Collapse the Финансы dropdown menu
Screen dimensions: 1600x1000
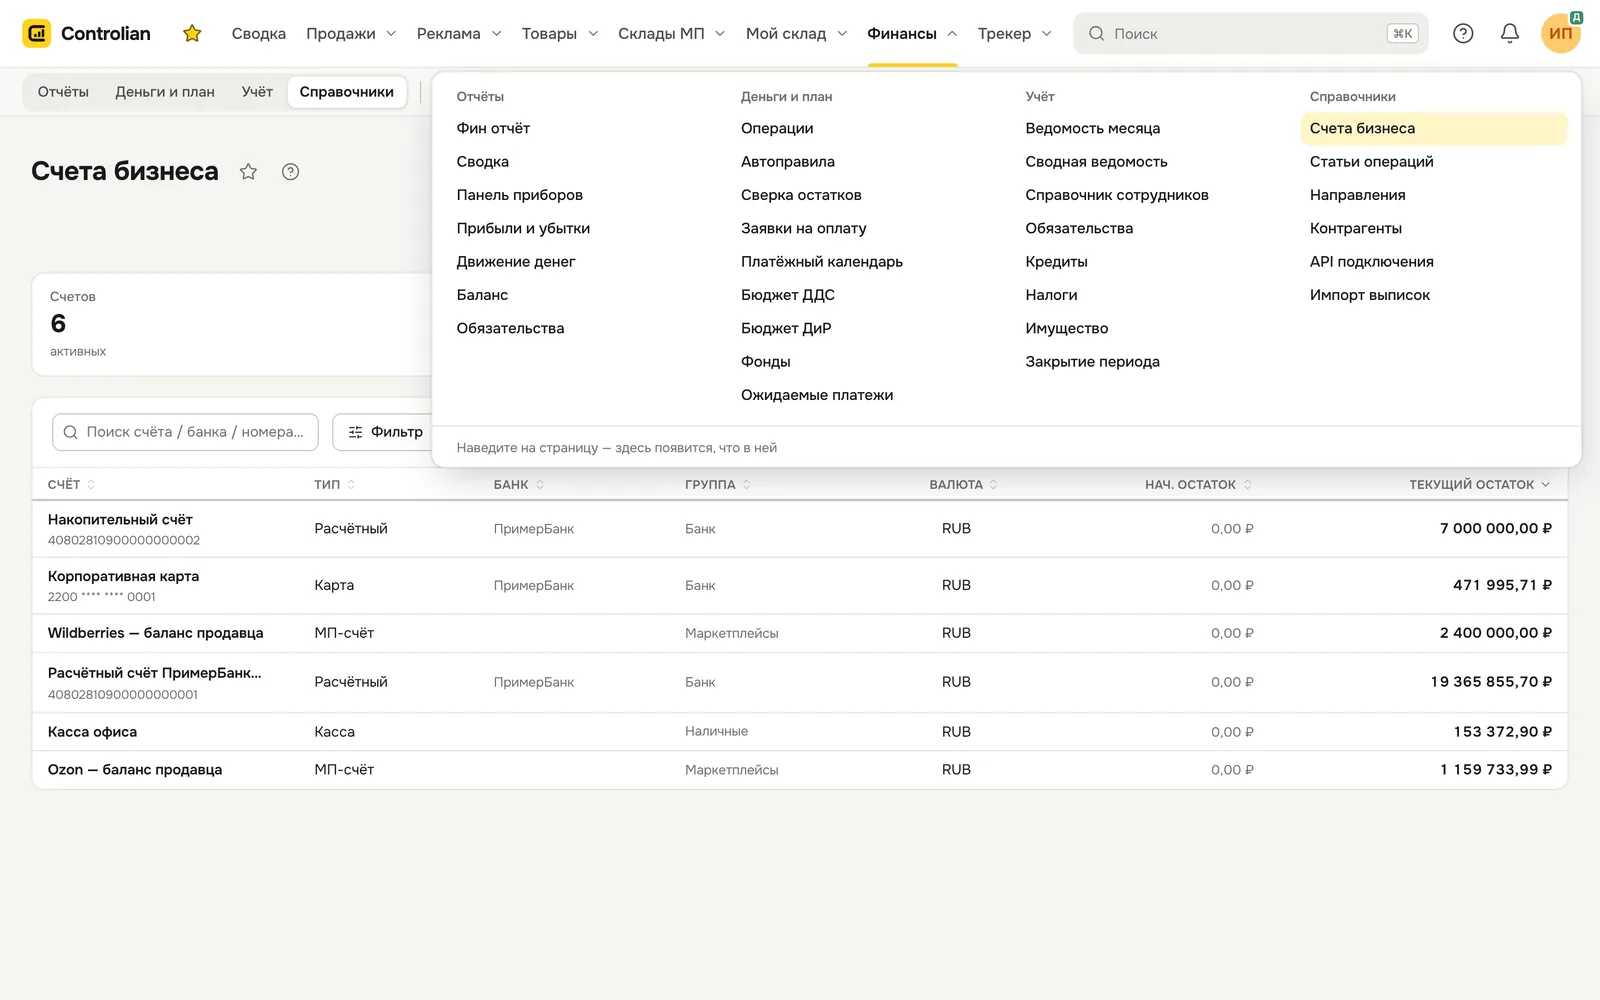point(912,34)
